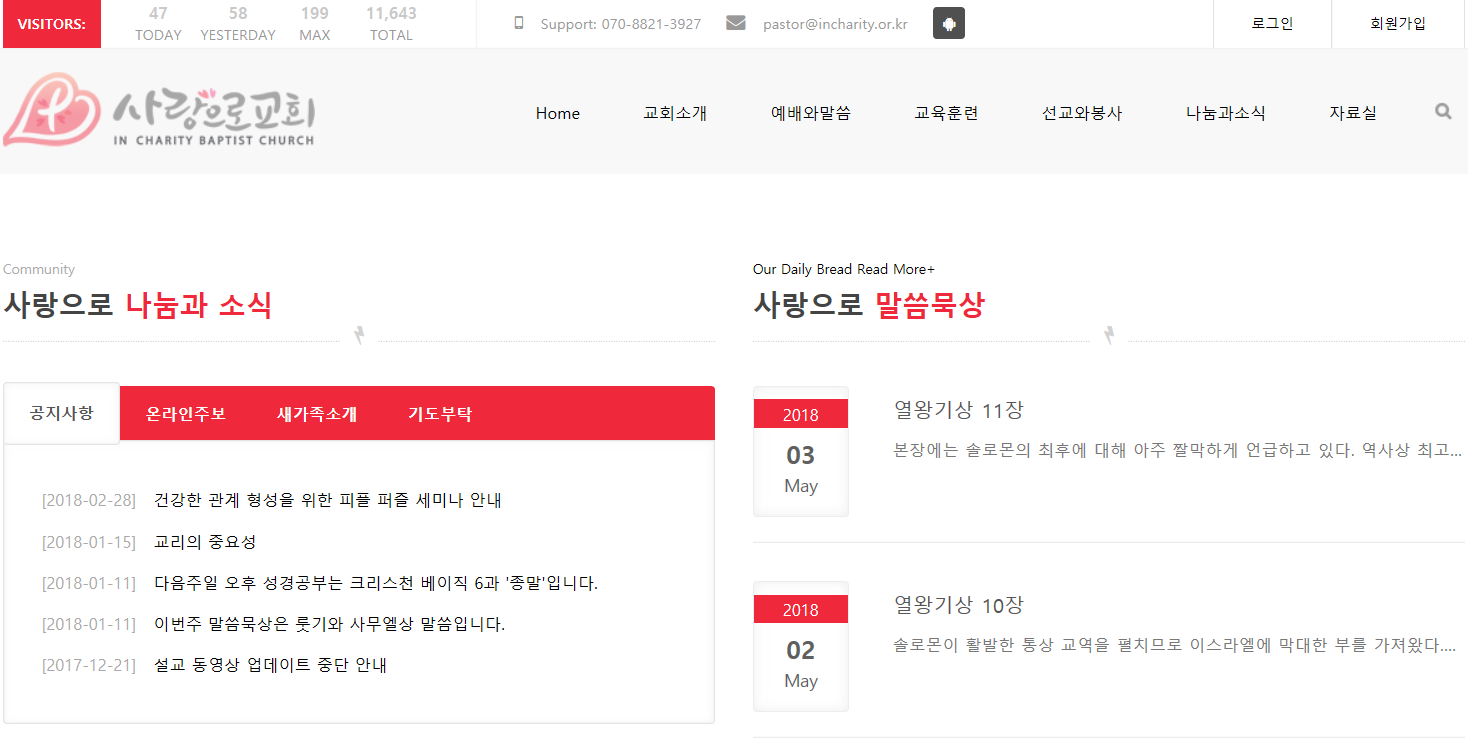
Task: Click the envelope email icon
Action: pos(736,23)
